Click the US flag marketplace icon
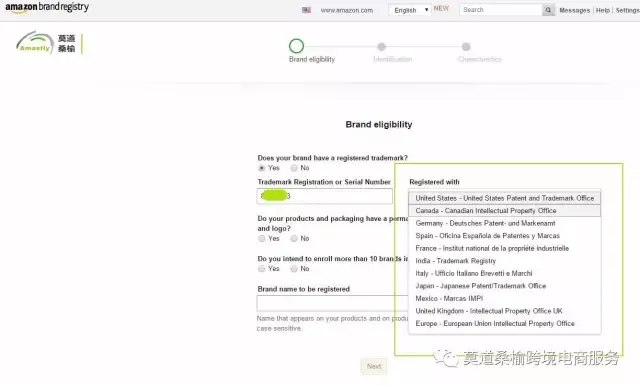 306,10
